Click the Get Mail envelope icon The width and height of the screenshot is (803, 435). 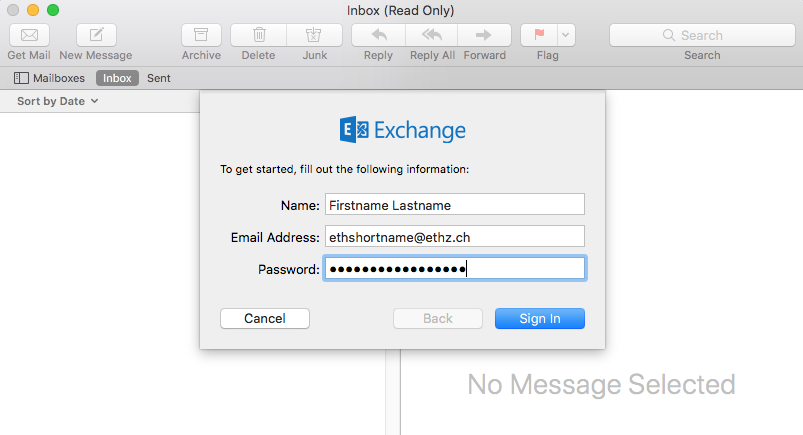click(29, 35)
